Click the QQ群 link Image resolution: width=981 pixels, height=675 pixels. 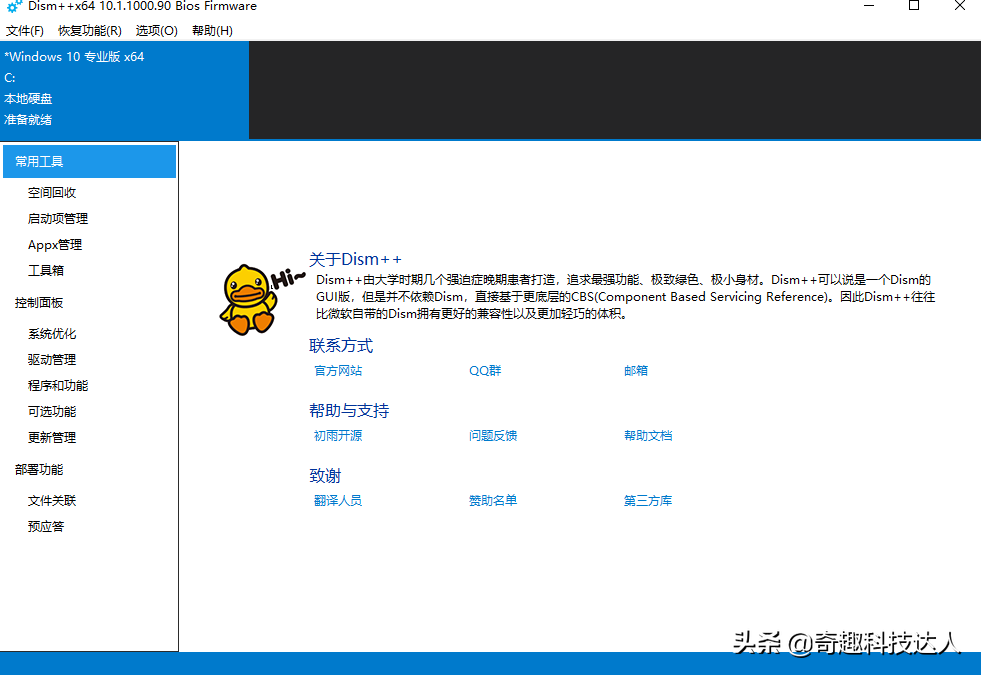[484, 370]
